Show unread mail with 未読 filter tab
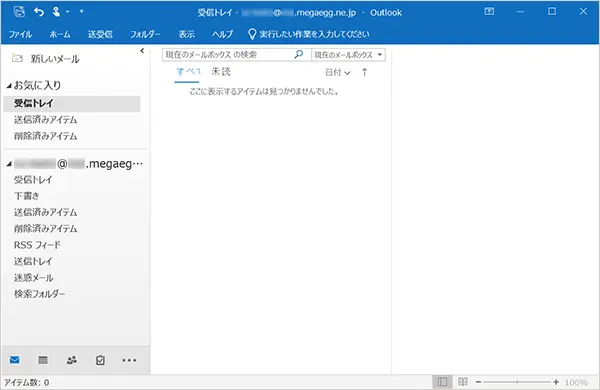Screen dimensions: 600x390 221,72
